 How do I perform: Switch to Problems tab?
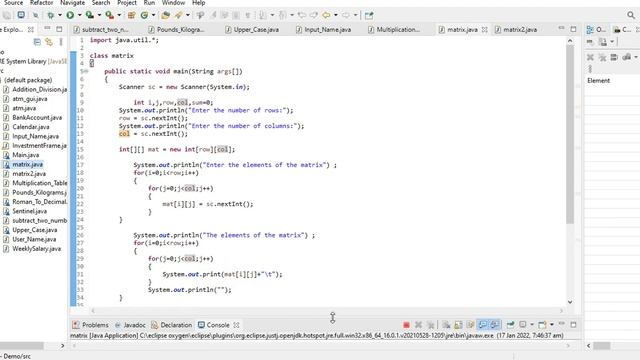coord(91,325)
